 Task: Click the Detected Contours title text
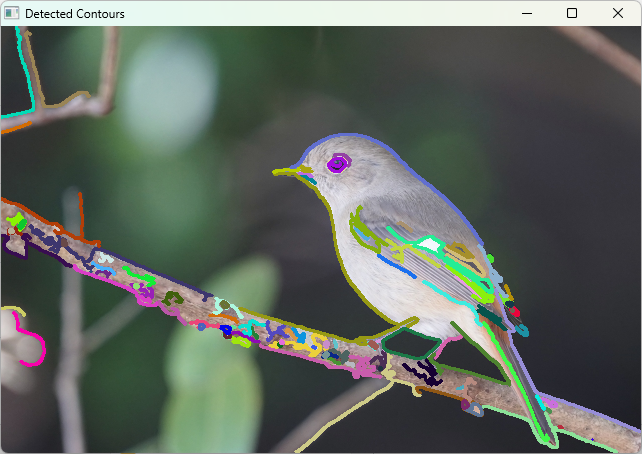pyautogui.click(x=75, y=14)
